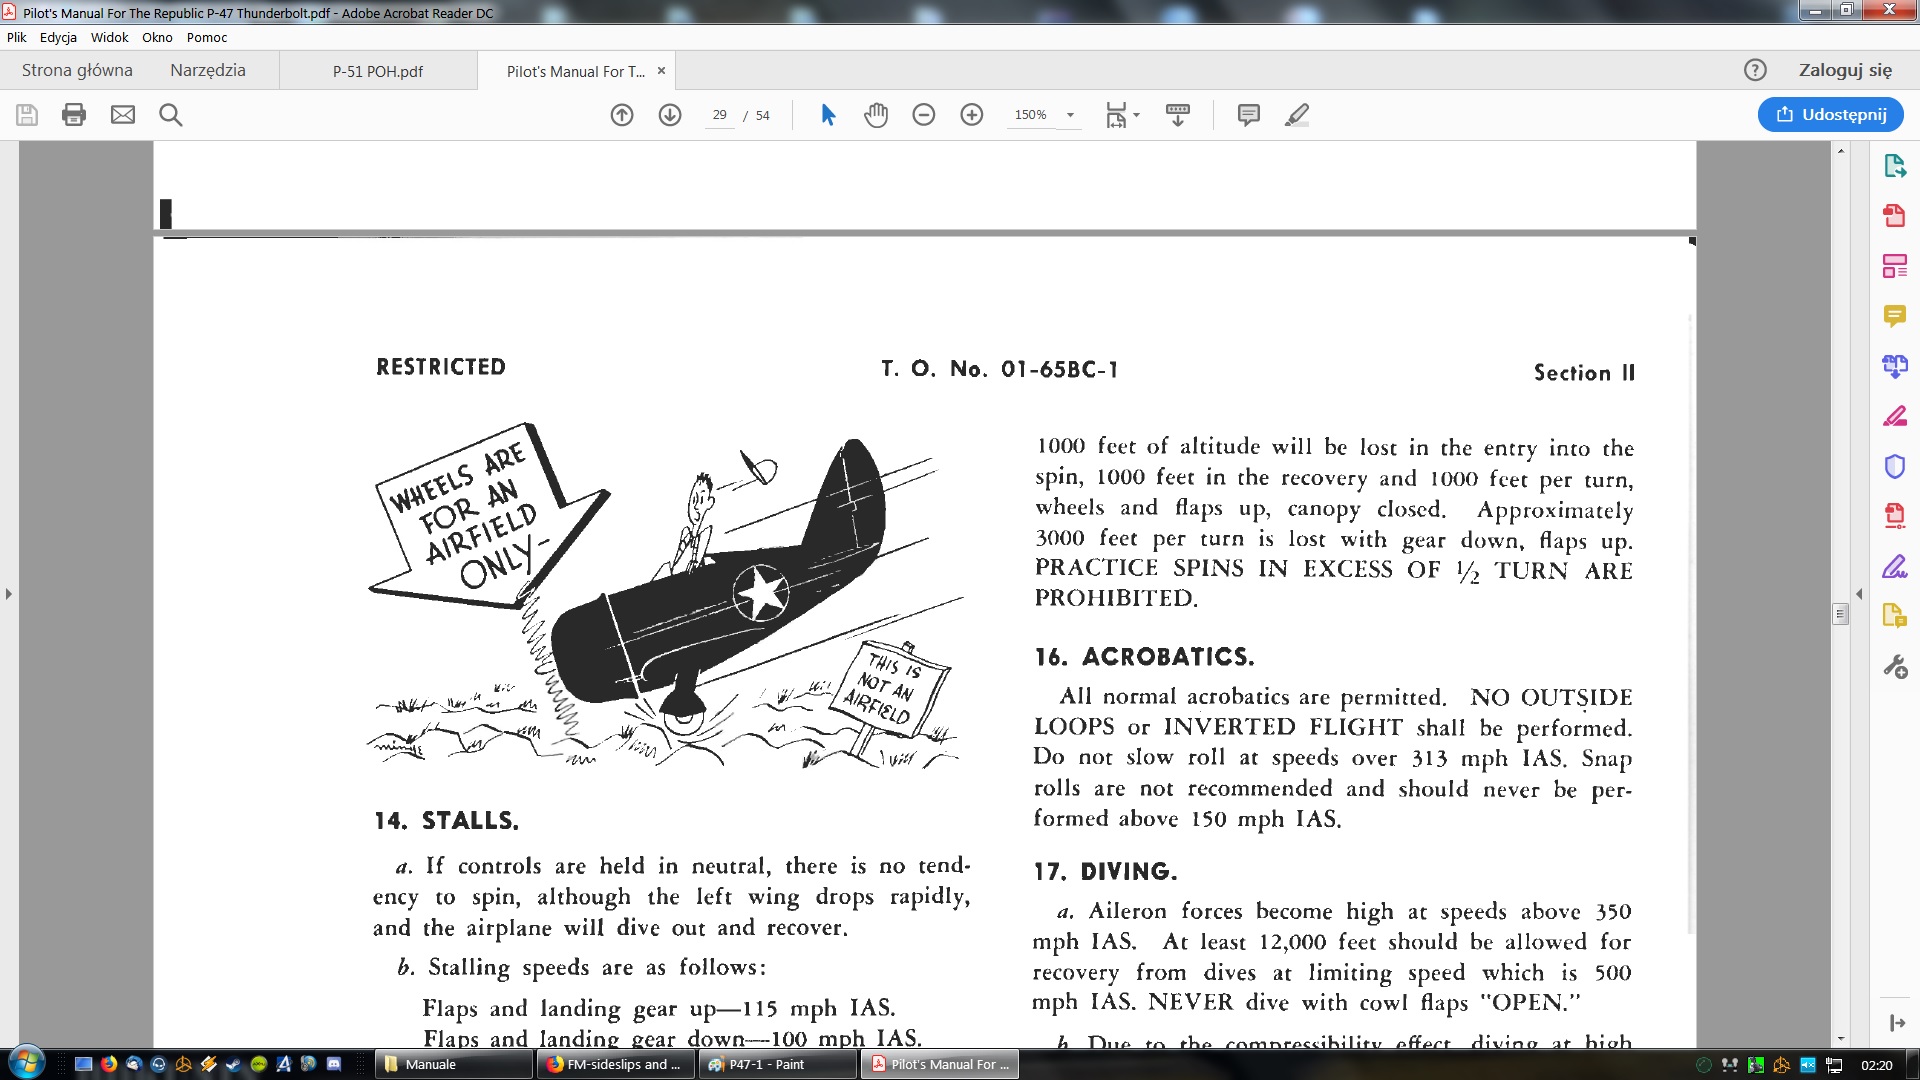Expand the right pane arrow at bottom

pyautogui.click(x=1897, y=1023)
